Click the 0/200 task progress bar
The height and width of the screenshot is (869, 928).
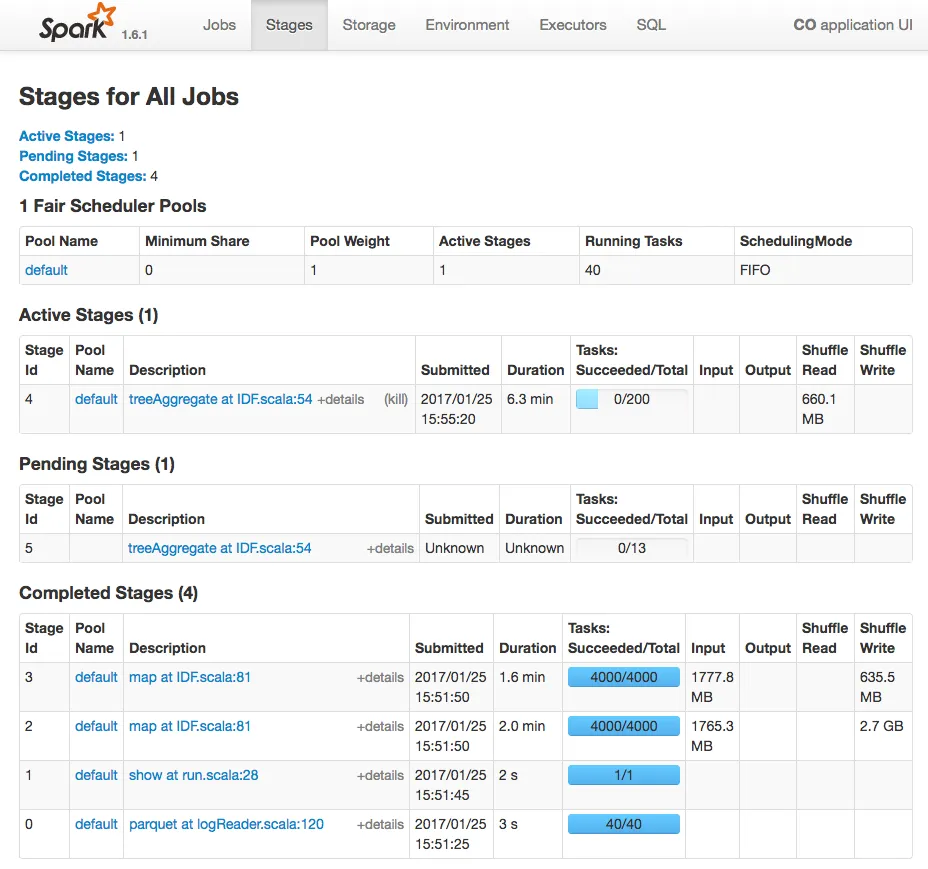tap(631, 399)
